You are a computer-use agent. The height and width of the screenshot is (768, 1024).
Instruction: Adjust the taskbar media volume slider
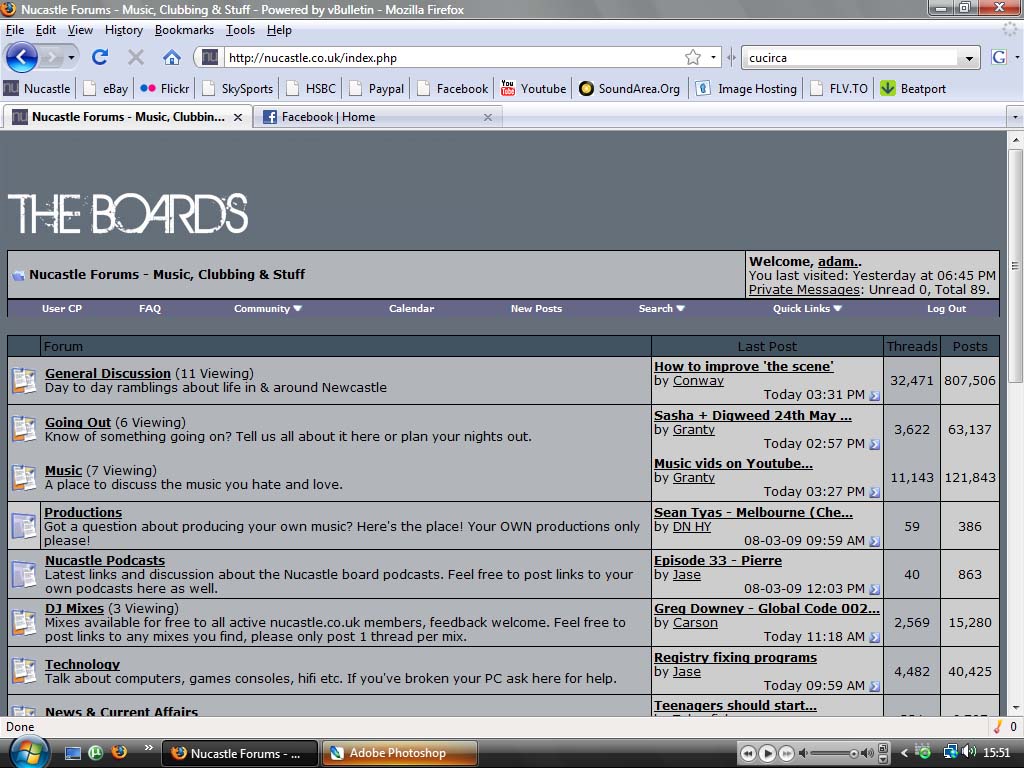click(x=831, y=753)
